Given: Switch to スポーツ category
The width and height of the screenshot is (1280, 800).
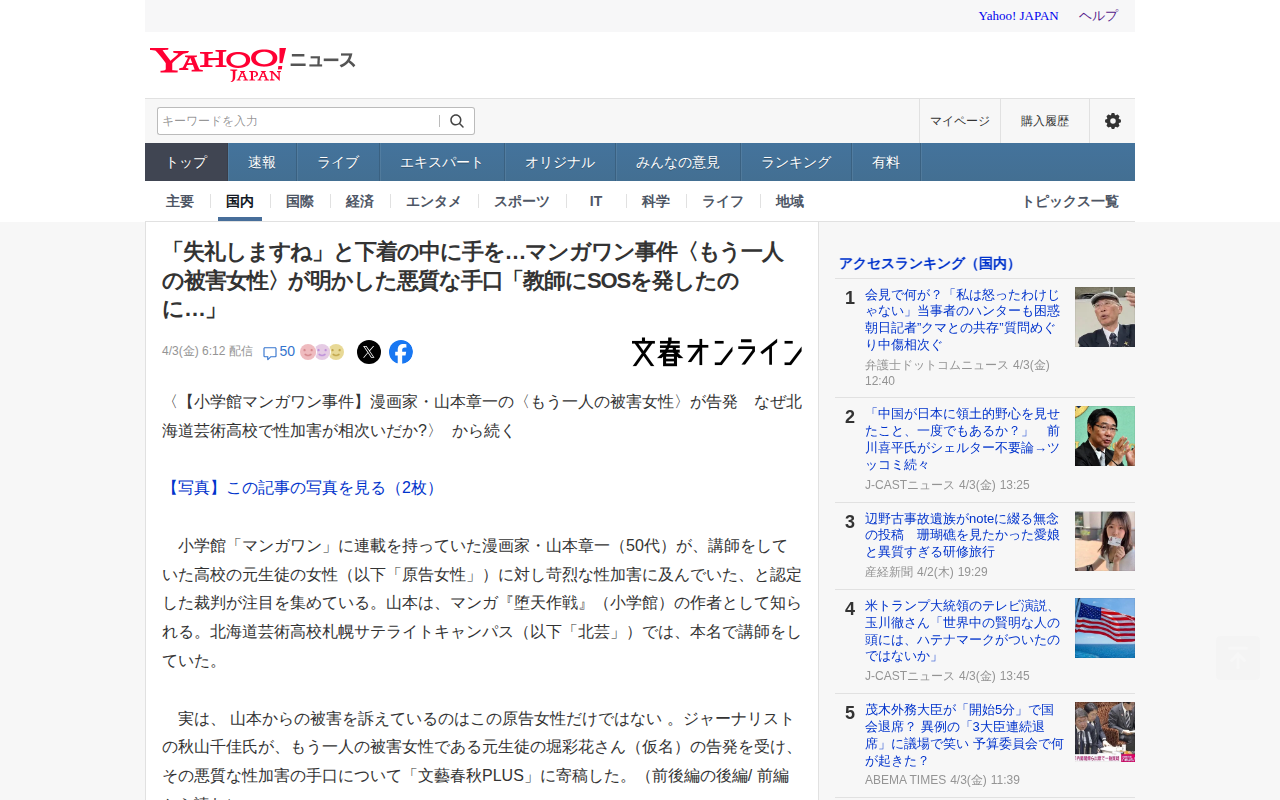Looking at the screenshot, I should (522, 201).
